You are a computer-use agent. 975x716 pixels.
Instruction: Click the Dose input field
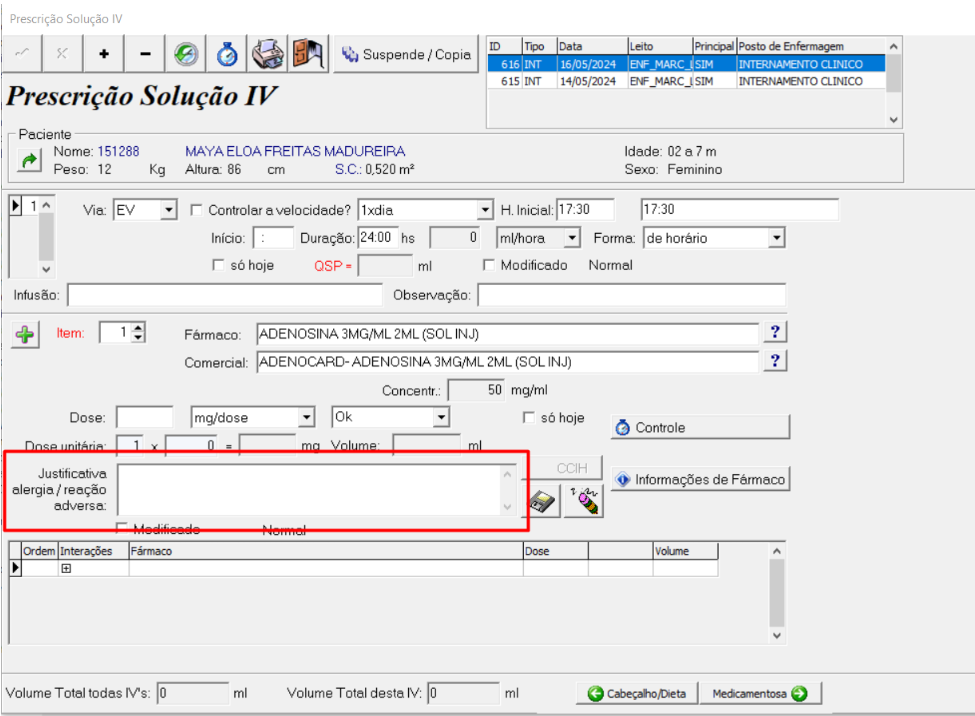pyautogui.click(x=145, y=417)
